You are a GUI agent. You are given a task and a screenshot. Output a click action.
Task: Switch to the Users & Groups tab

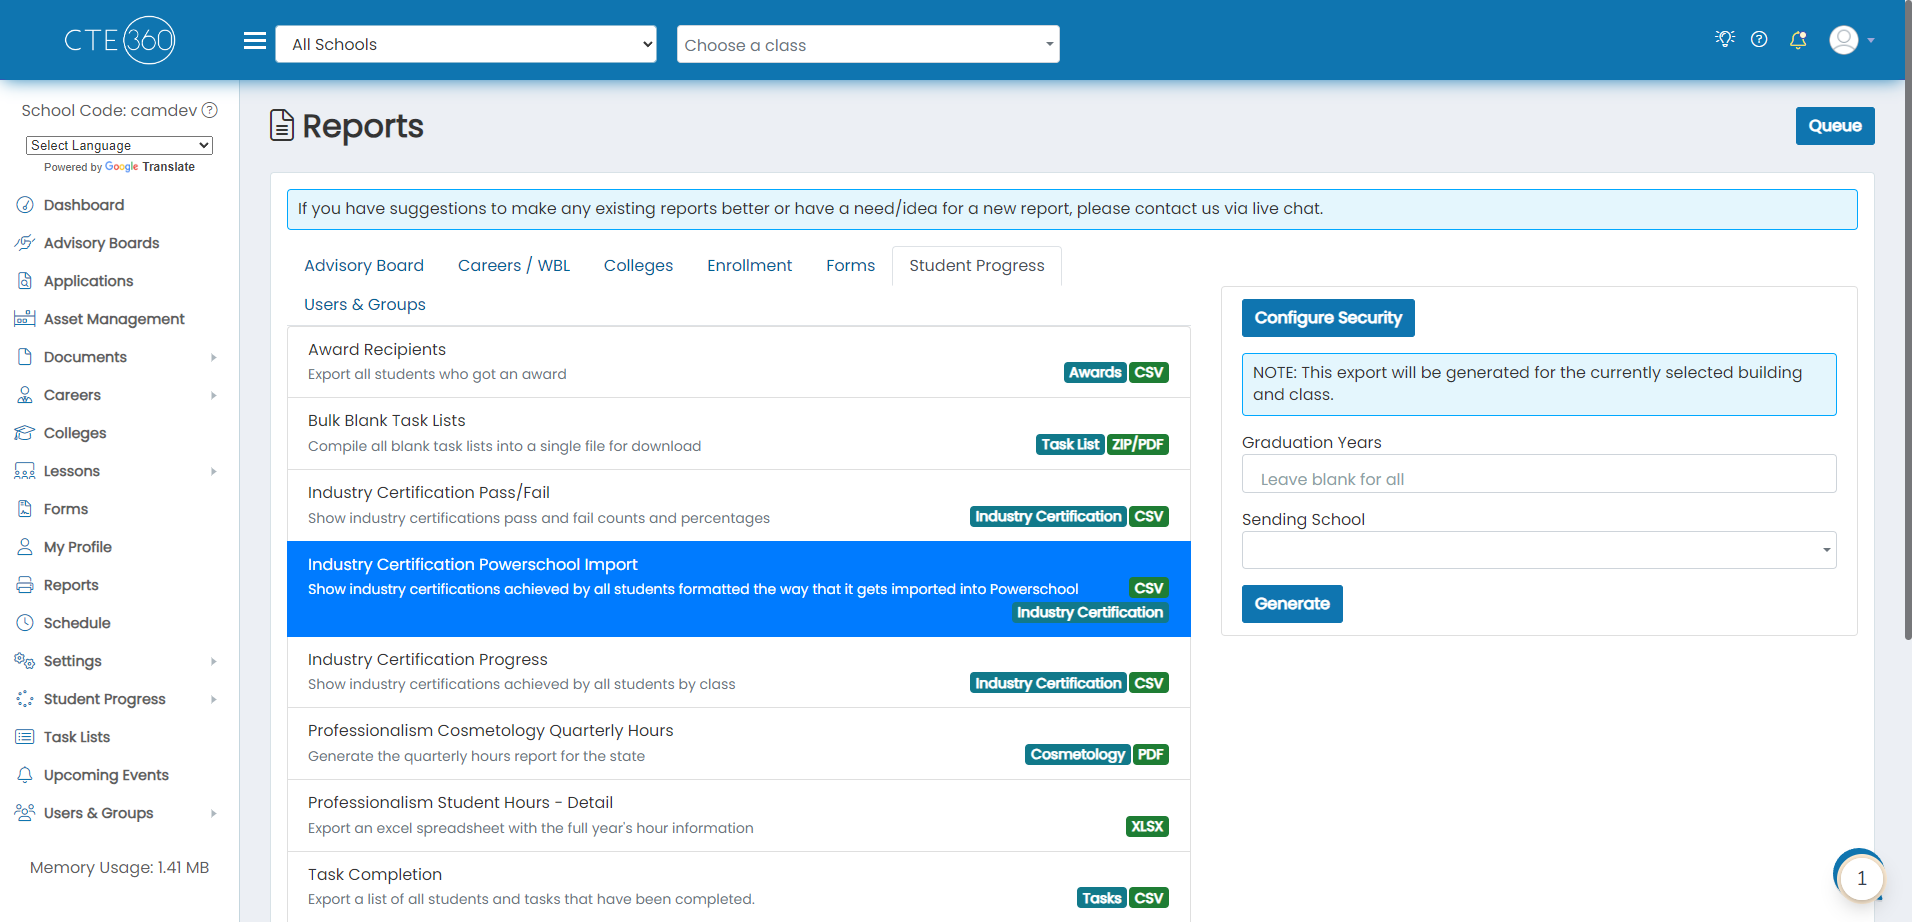click(365, 305)
